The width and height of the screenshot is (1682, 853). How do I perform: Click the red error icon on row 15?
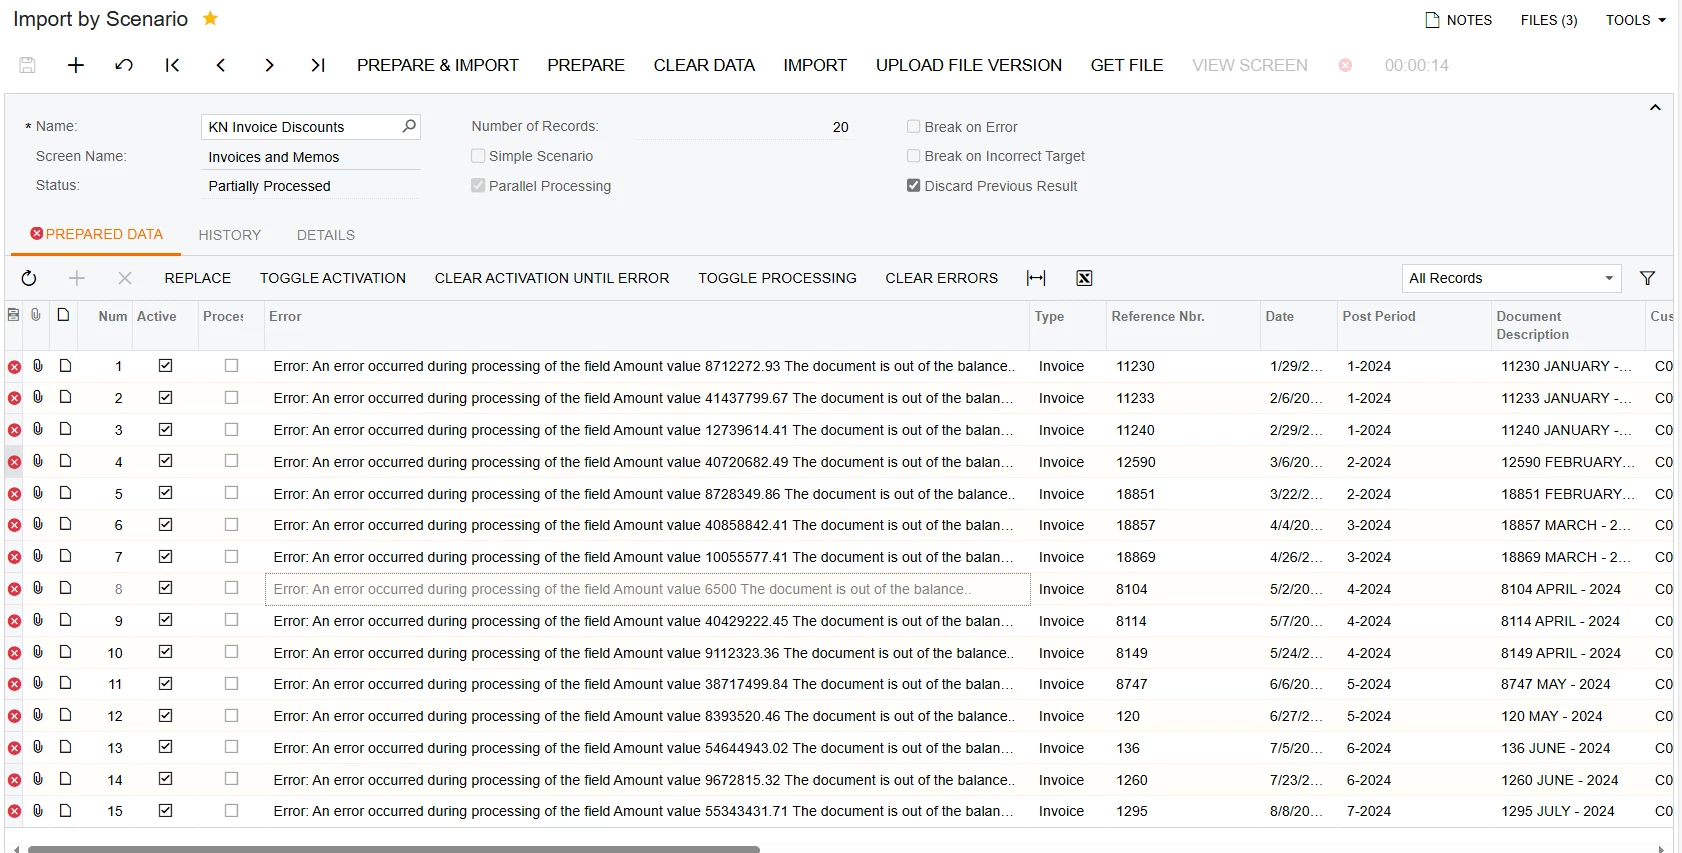[14, 812]
